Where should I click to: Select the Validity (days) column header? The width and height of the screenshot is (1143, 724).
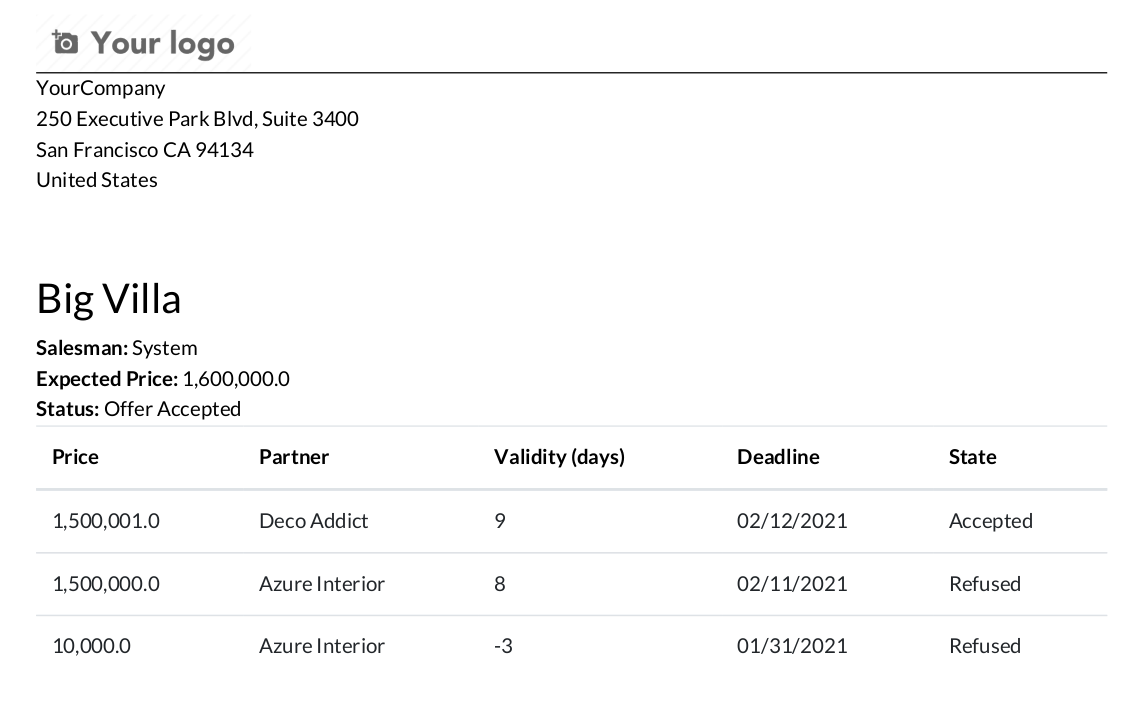(559, 456)
